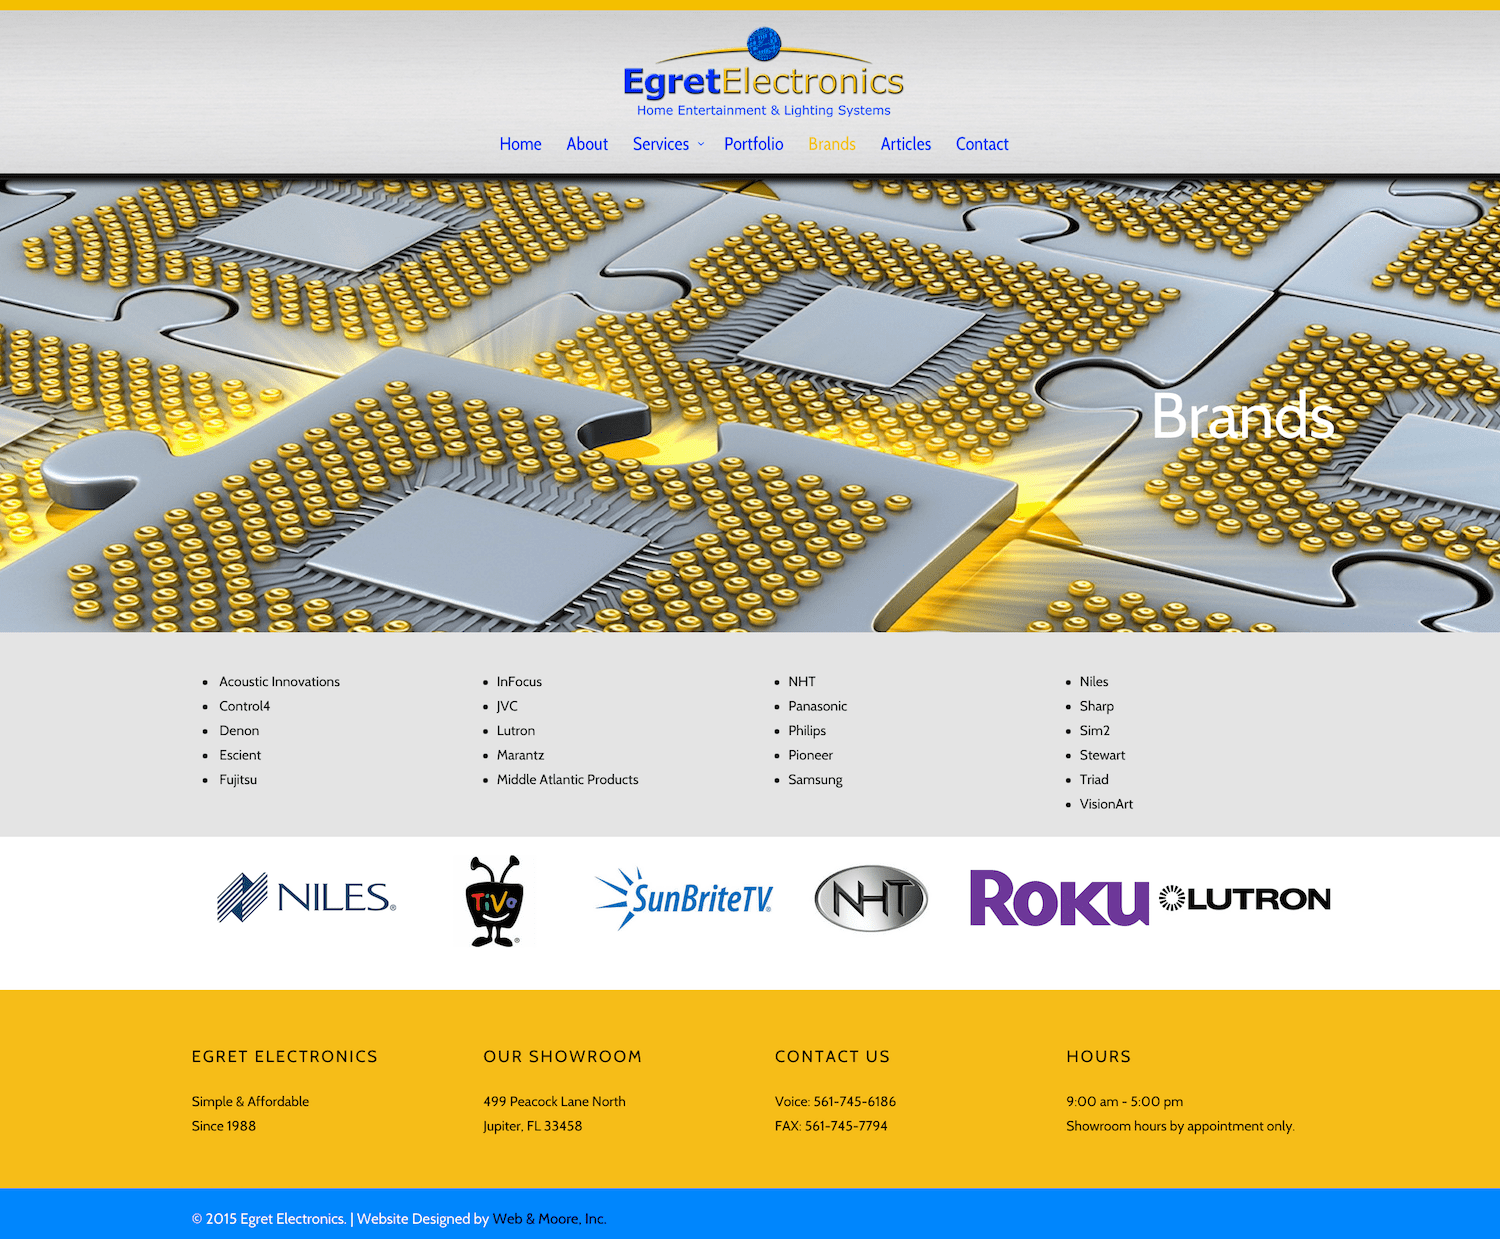The width and height of the screenshot is (1500, 1239).
Task: Click Escient in the brand list
Action: (240, 755)
